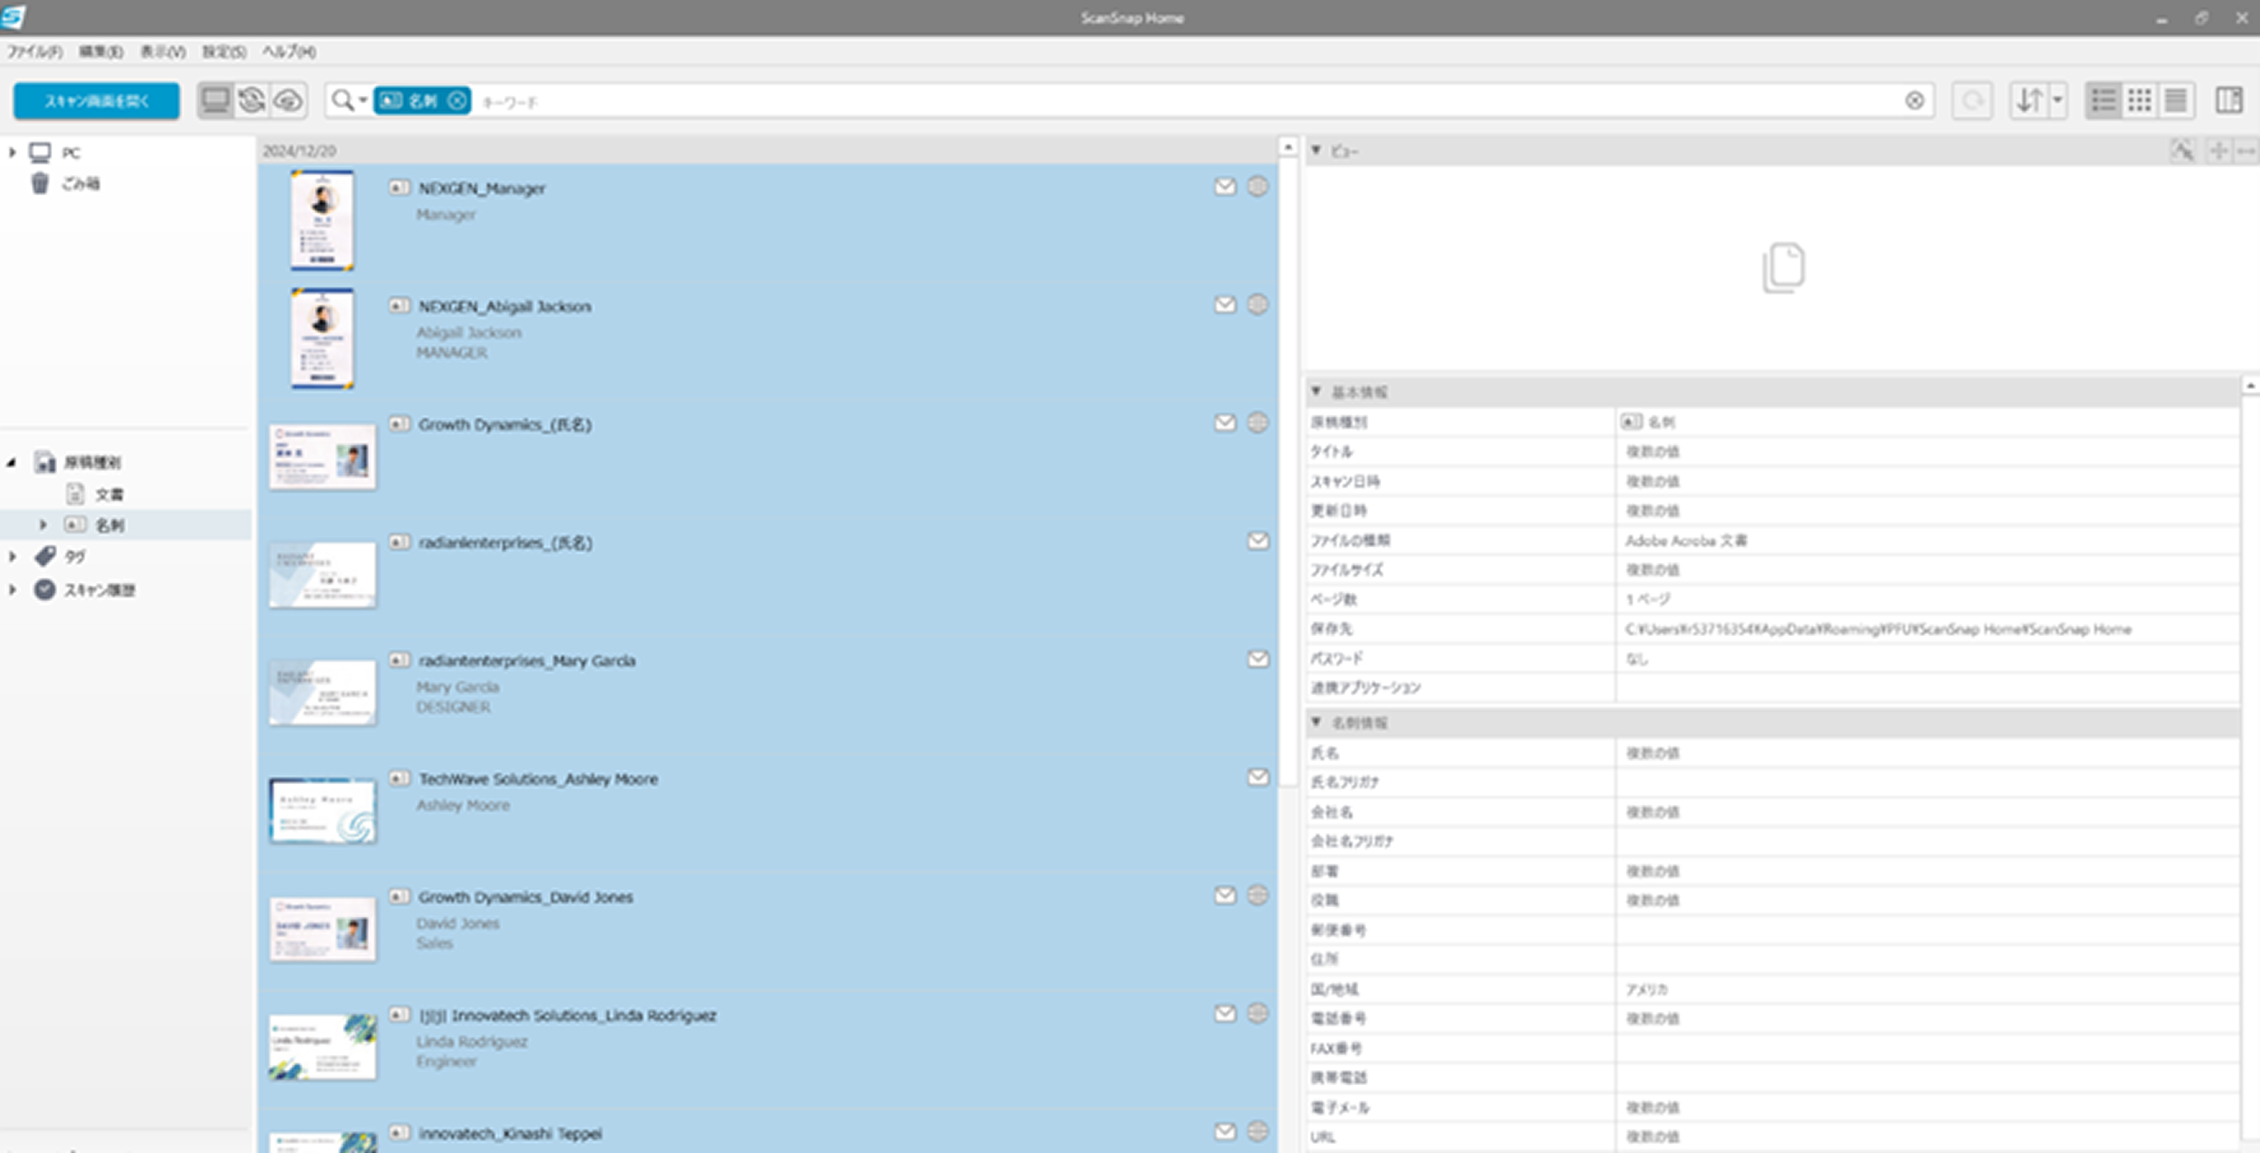Click the sort order icon

[x=2029, y=101]
